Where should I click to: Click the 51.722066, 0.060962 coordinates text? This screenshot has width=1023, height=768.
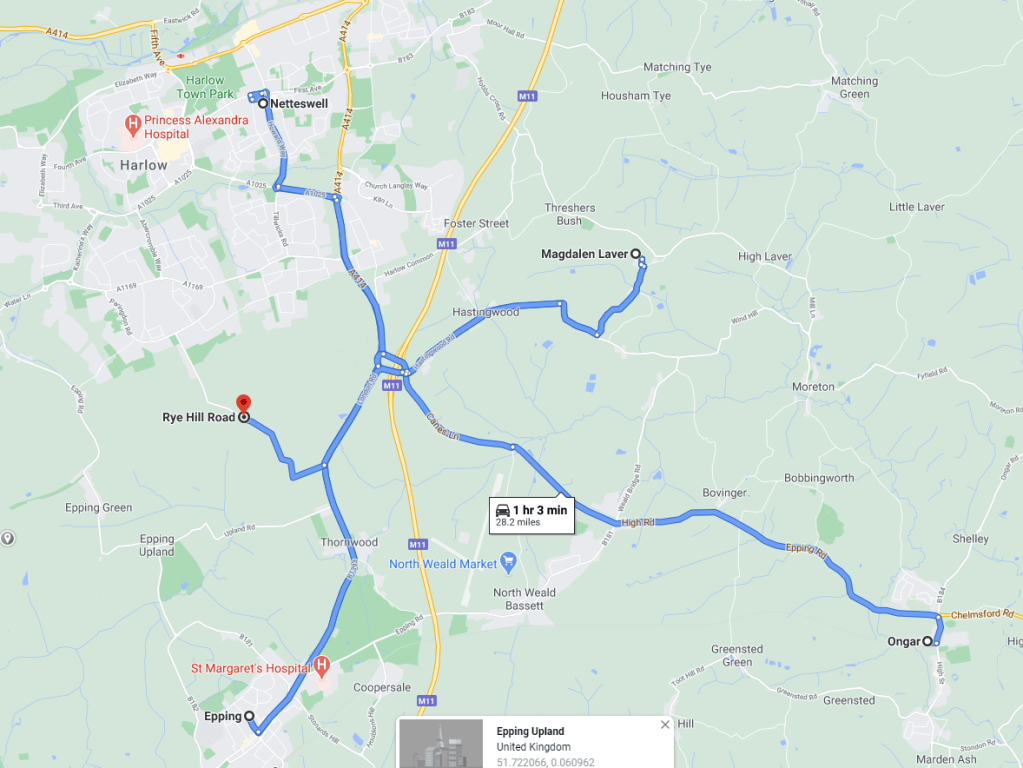click(545, 761)
